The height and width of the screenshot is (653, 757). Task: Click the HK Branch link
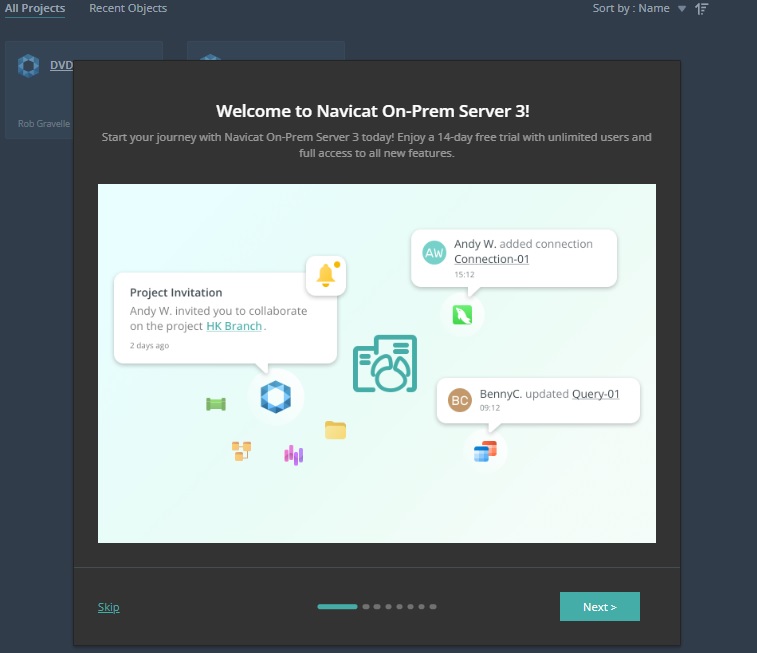click(234, 326)
